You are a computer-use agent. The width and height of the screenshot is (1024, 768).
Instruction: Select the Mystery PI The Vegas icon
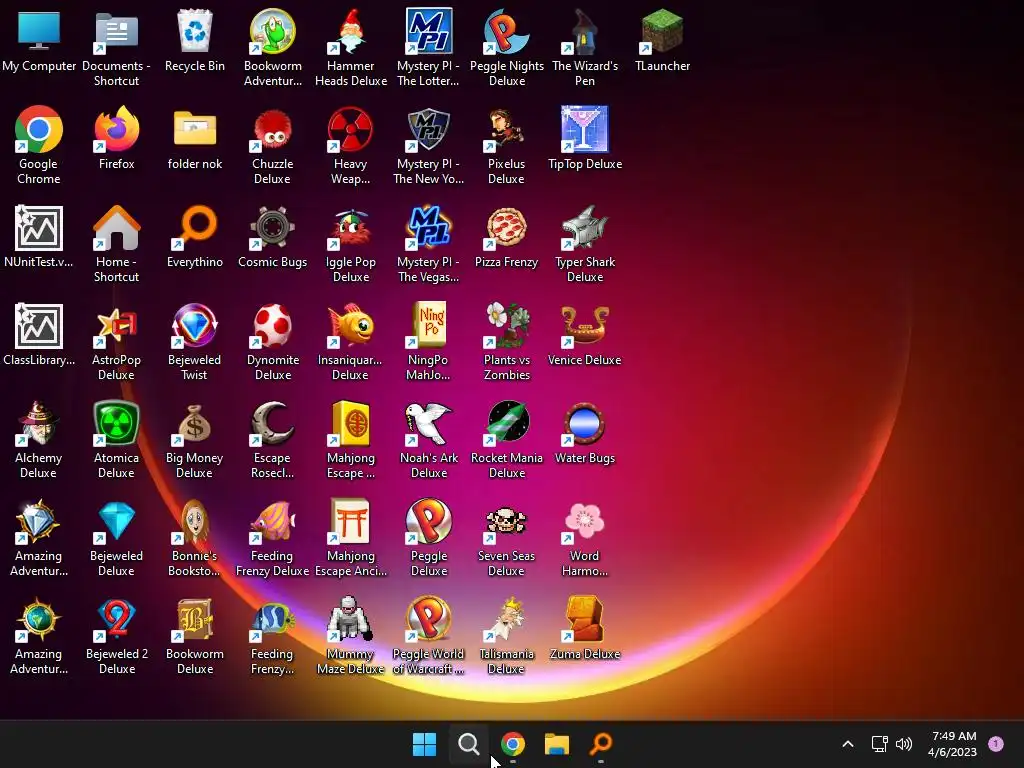[428, 227]
